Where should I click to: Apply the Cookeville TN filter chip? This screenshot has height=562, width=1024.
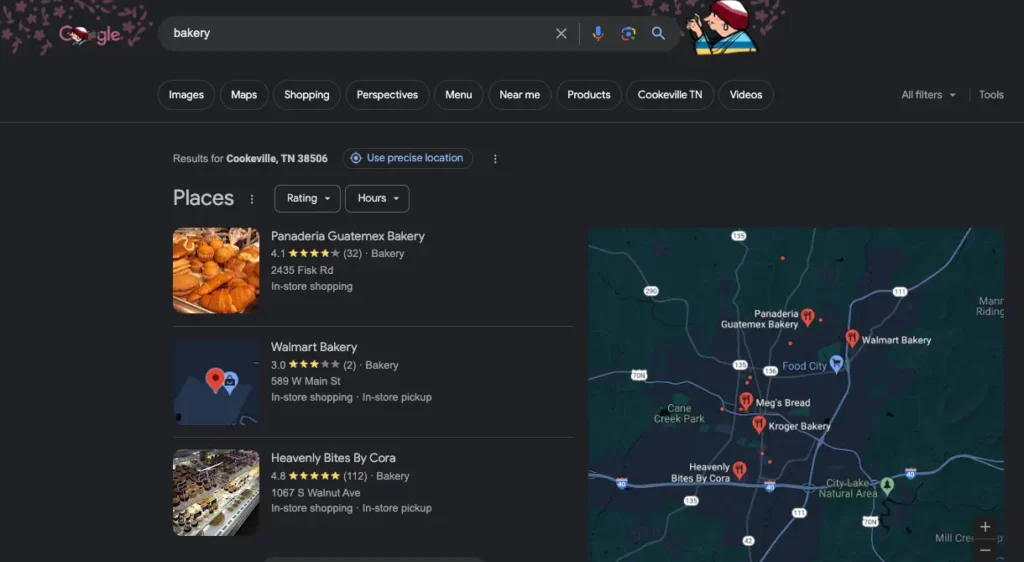(x=670, y=95)
